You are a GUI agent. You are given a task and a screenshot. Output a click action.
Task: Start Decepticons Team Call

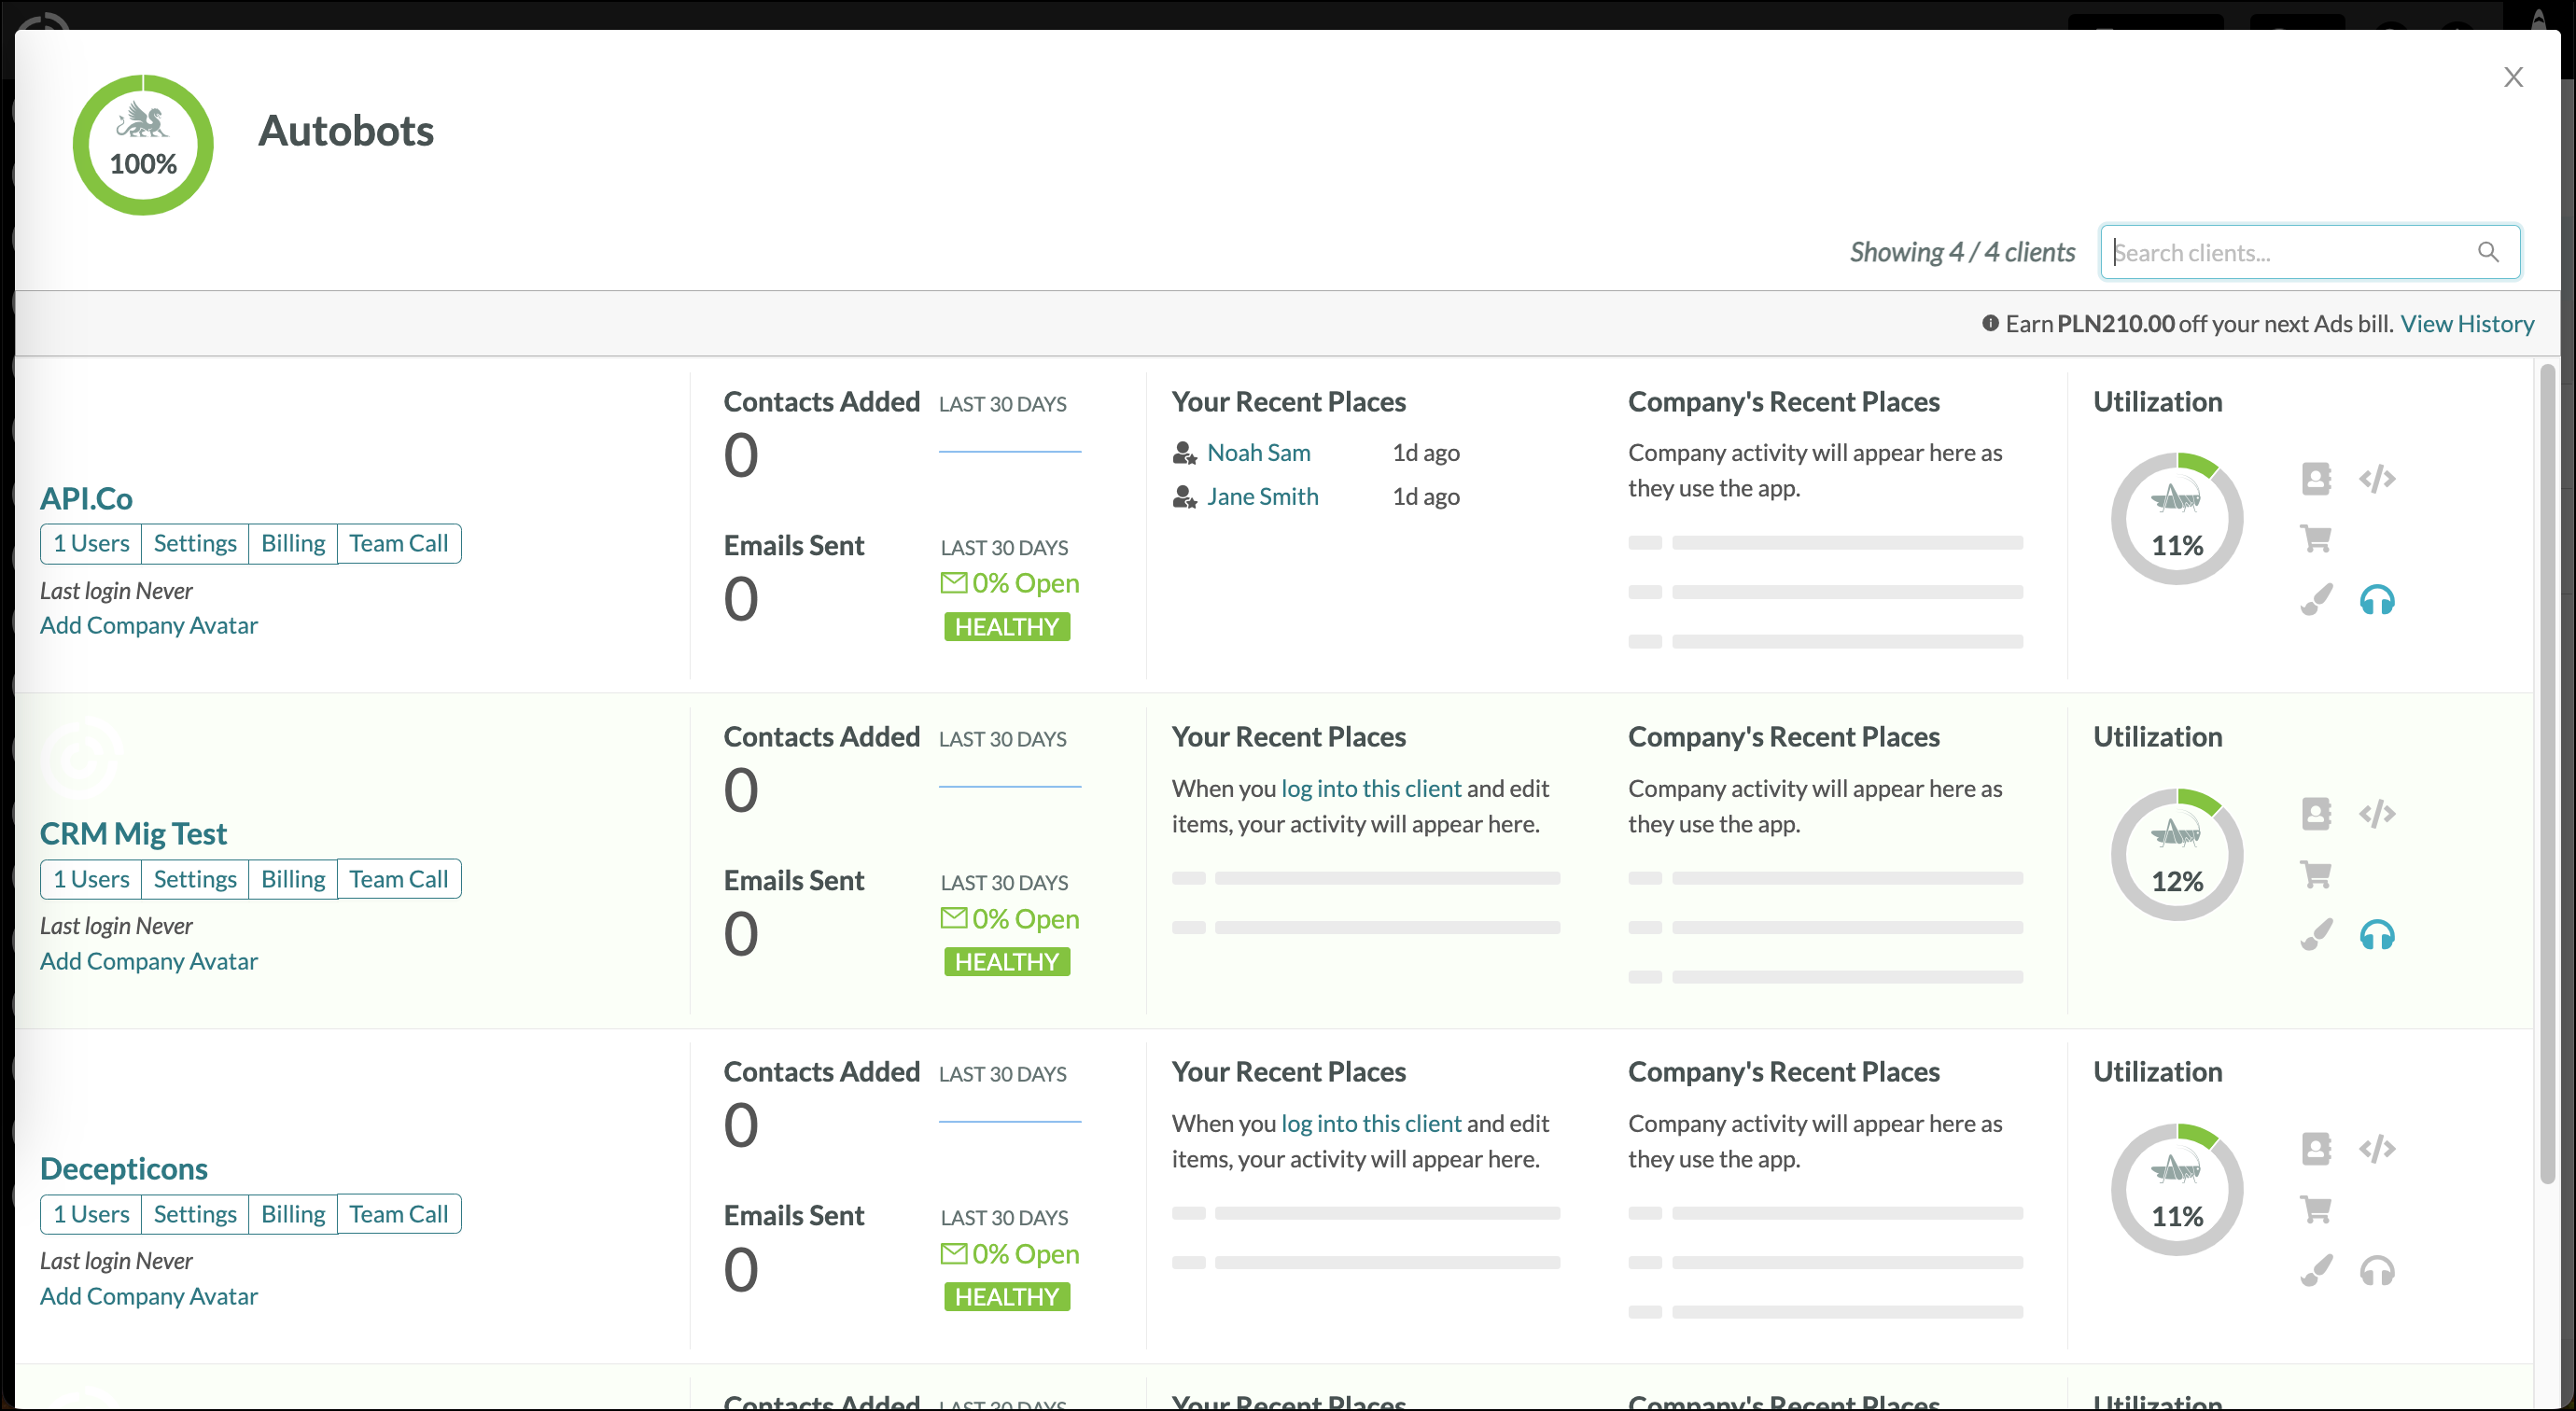[399, 1214]
